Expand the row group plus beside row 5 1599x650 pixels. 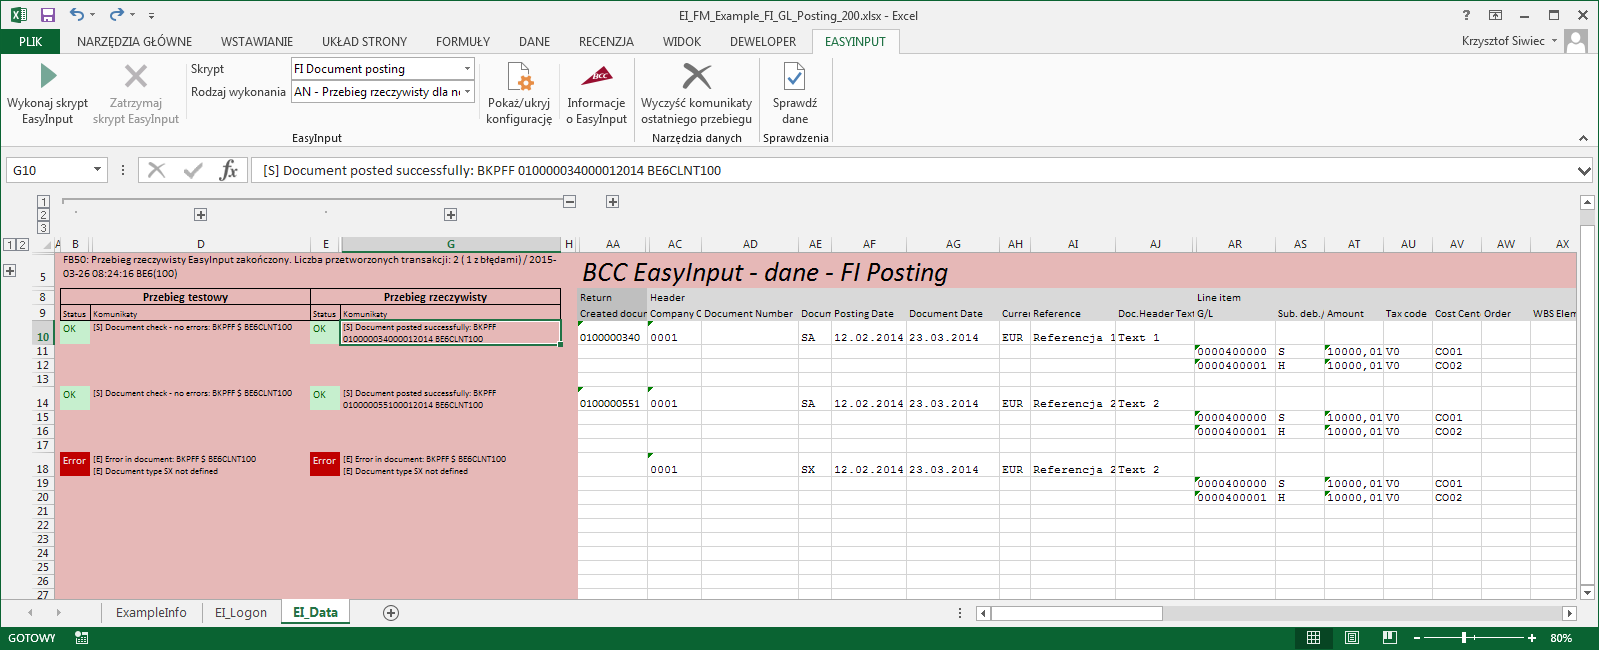tap(10, 271)
